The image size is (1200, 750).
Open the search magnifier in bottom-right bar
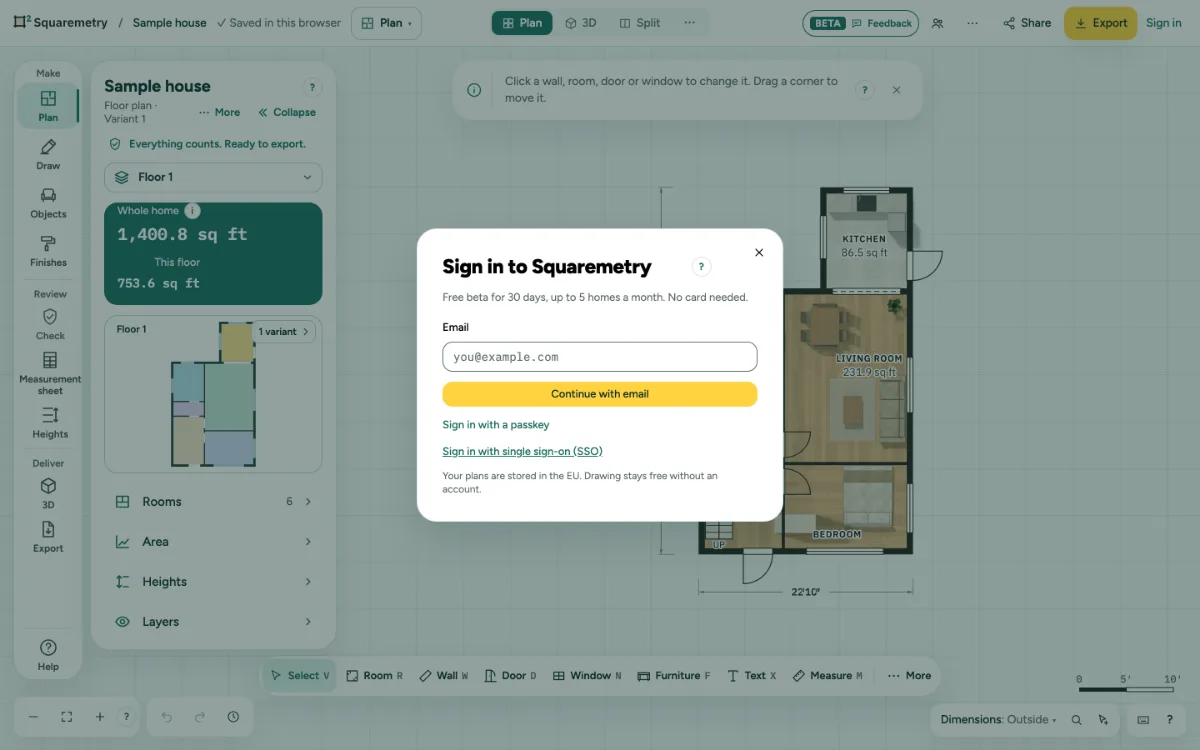point(1077,720)
